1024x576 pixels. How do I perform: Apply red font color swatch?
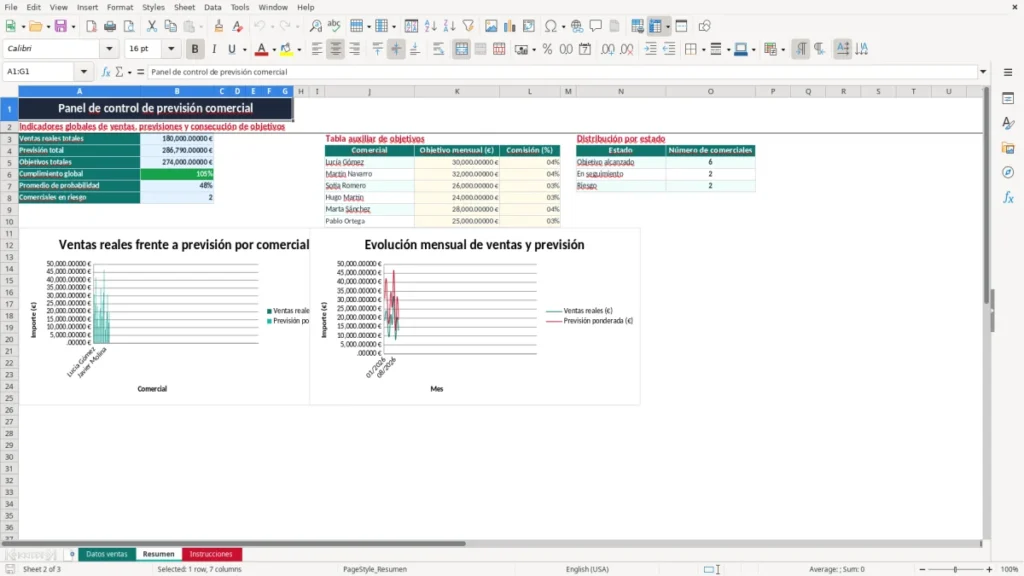261,49
